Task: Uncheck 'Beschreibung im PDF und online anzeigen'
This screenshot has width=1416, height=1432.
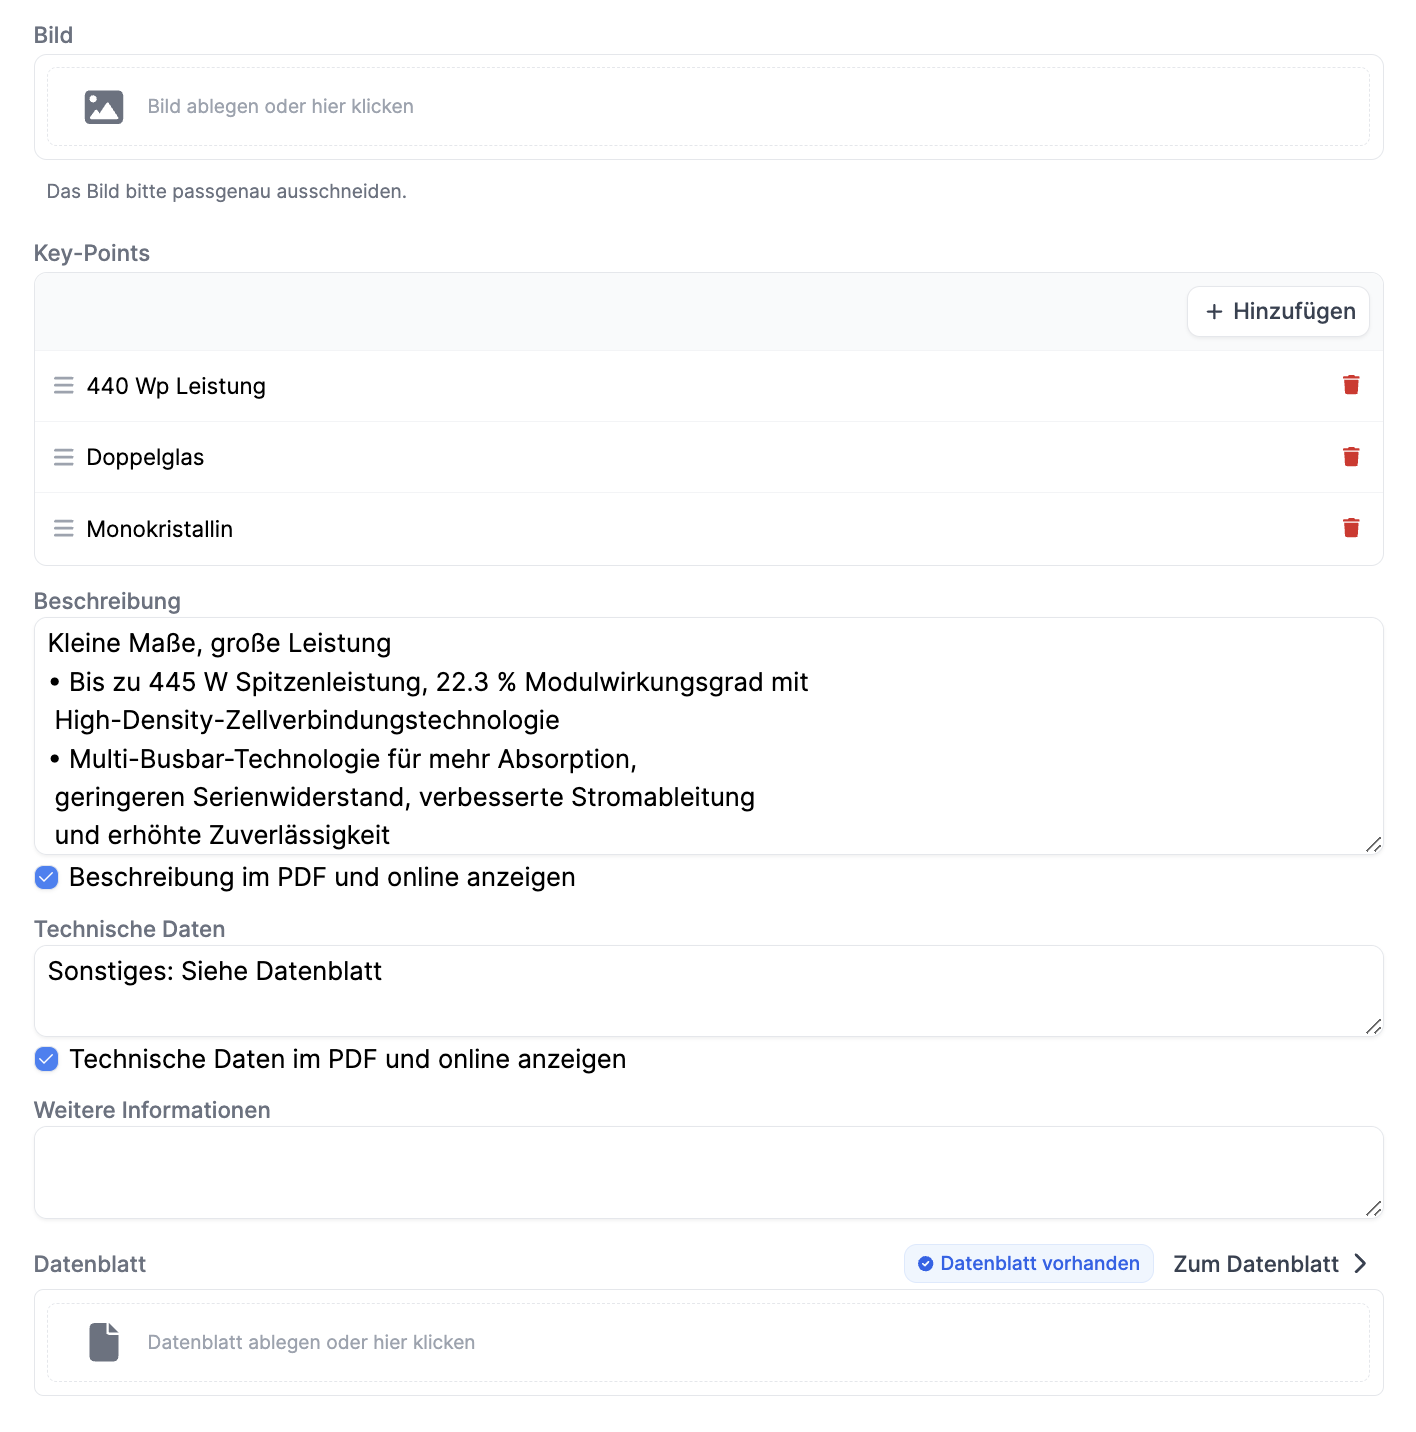Action: coord(47,878)
